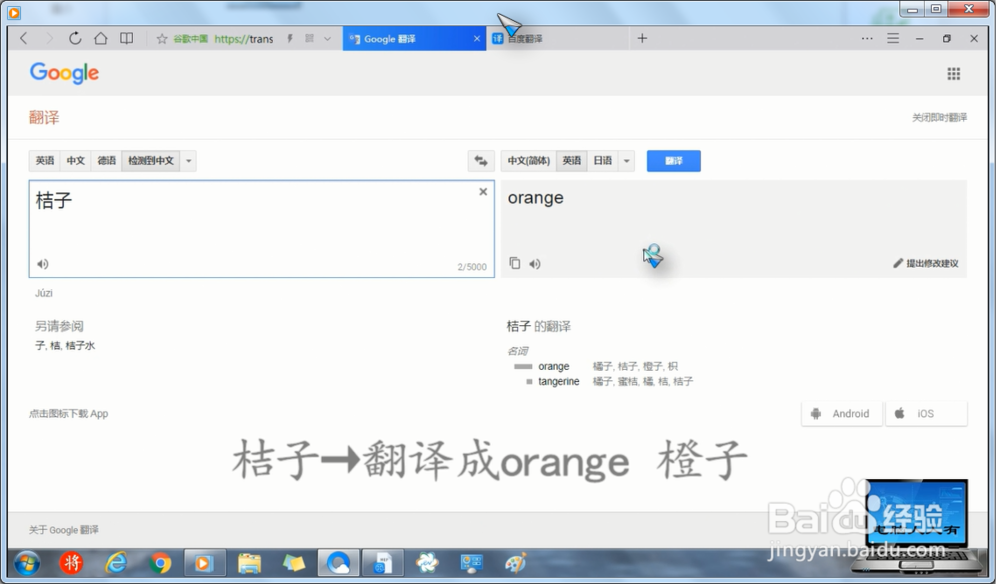The width and height of the screenshot is (1000, 584).
Task: Click 关闭即时翻译 link
Action: pyautogui.click(x=939, y=117)
